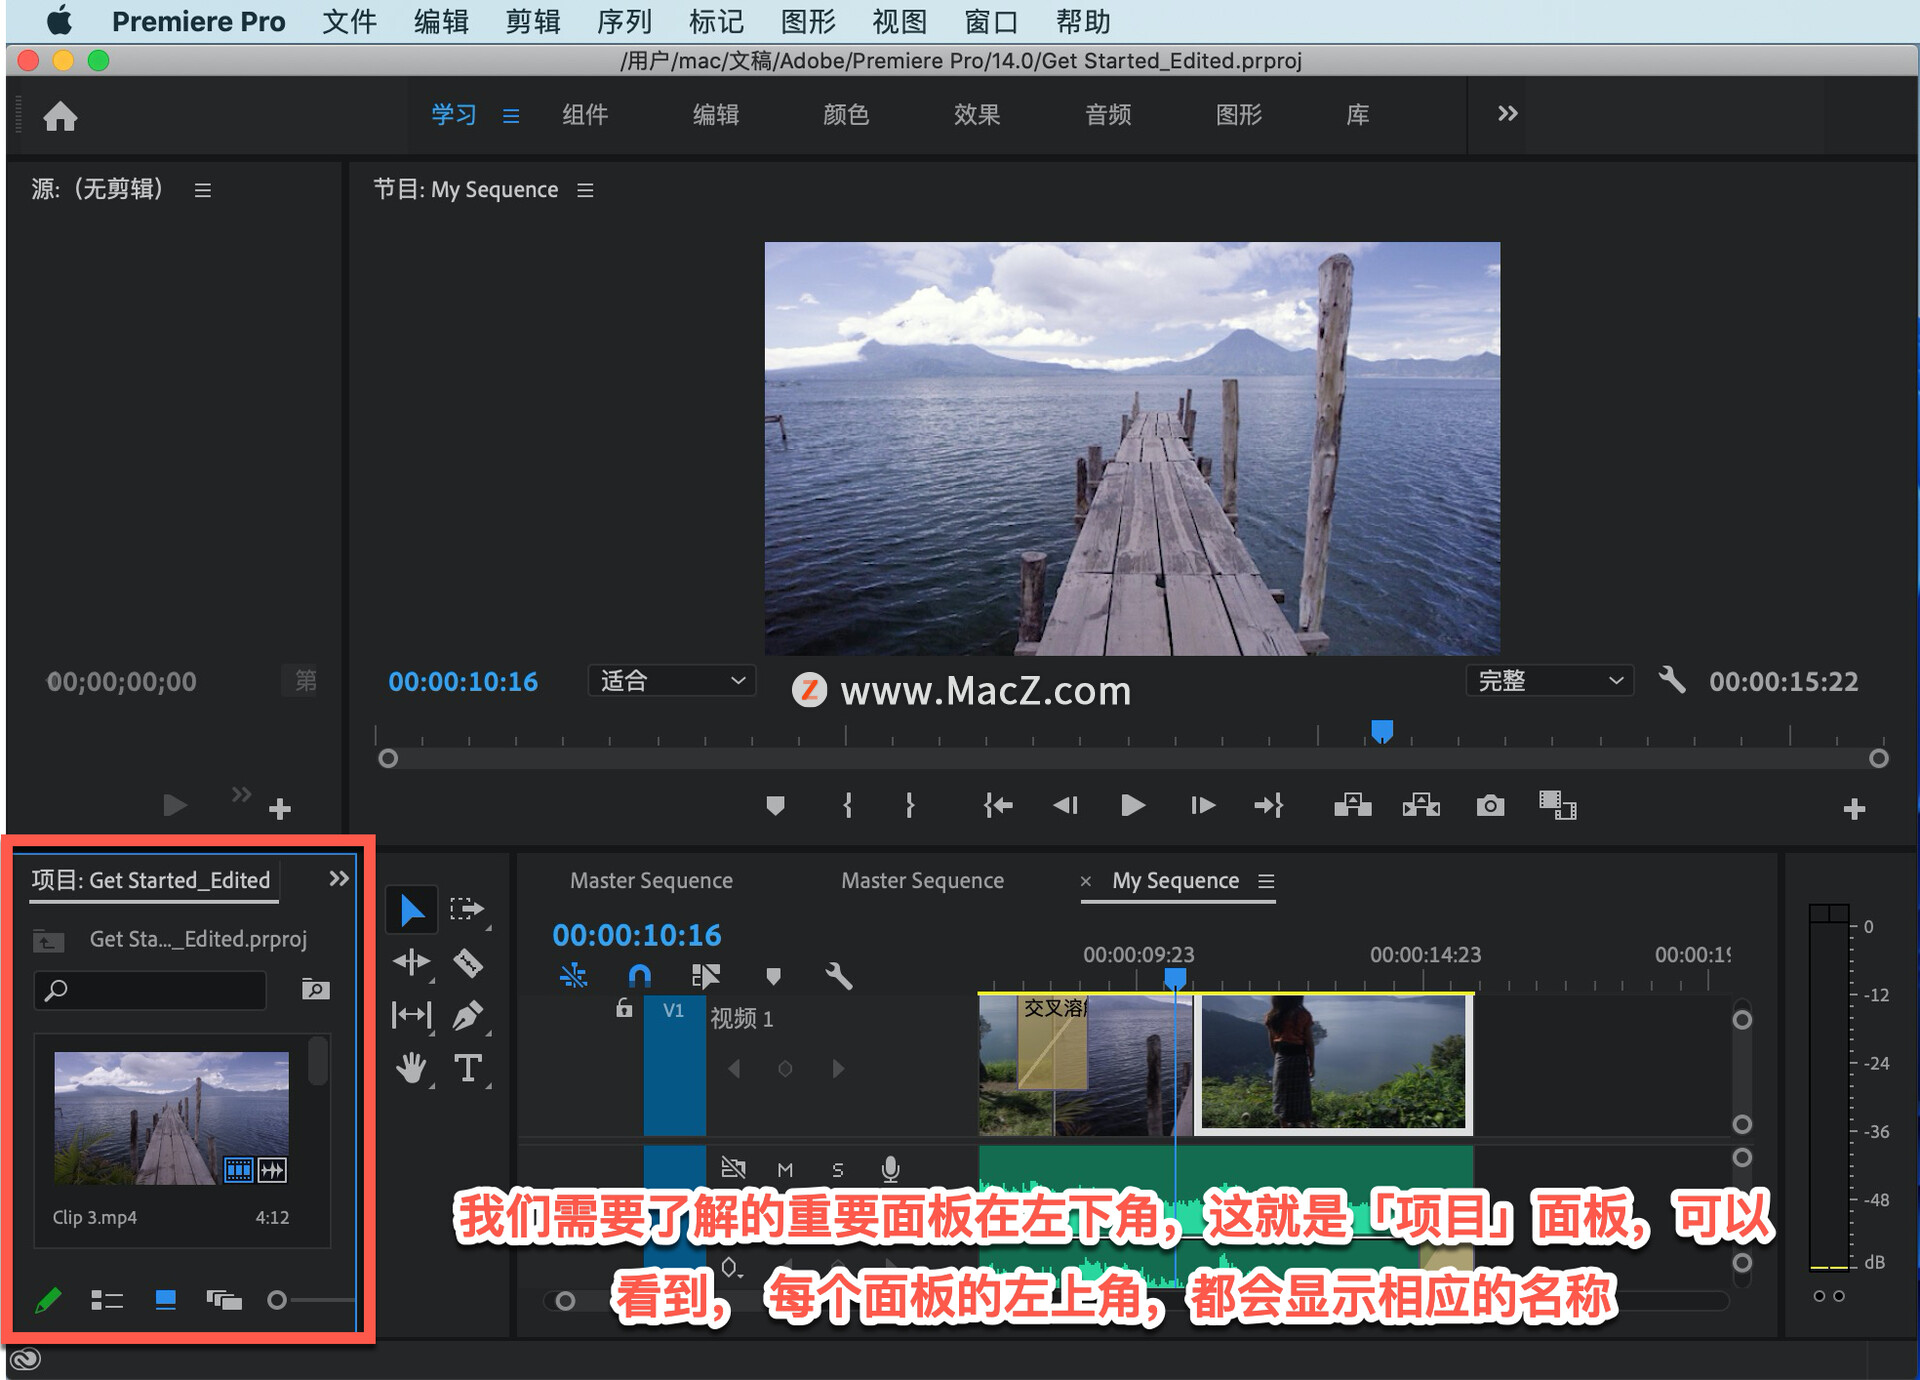Click the project thumbnail zoom slider
This screenshot has height=1380, width=1920.
(278, 1300)
